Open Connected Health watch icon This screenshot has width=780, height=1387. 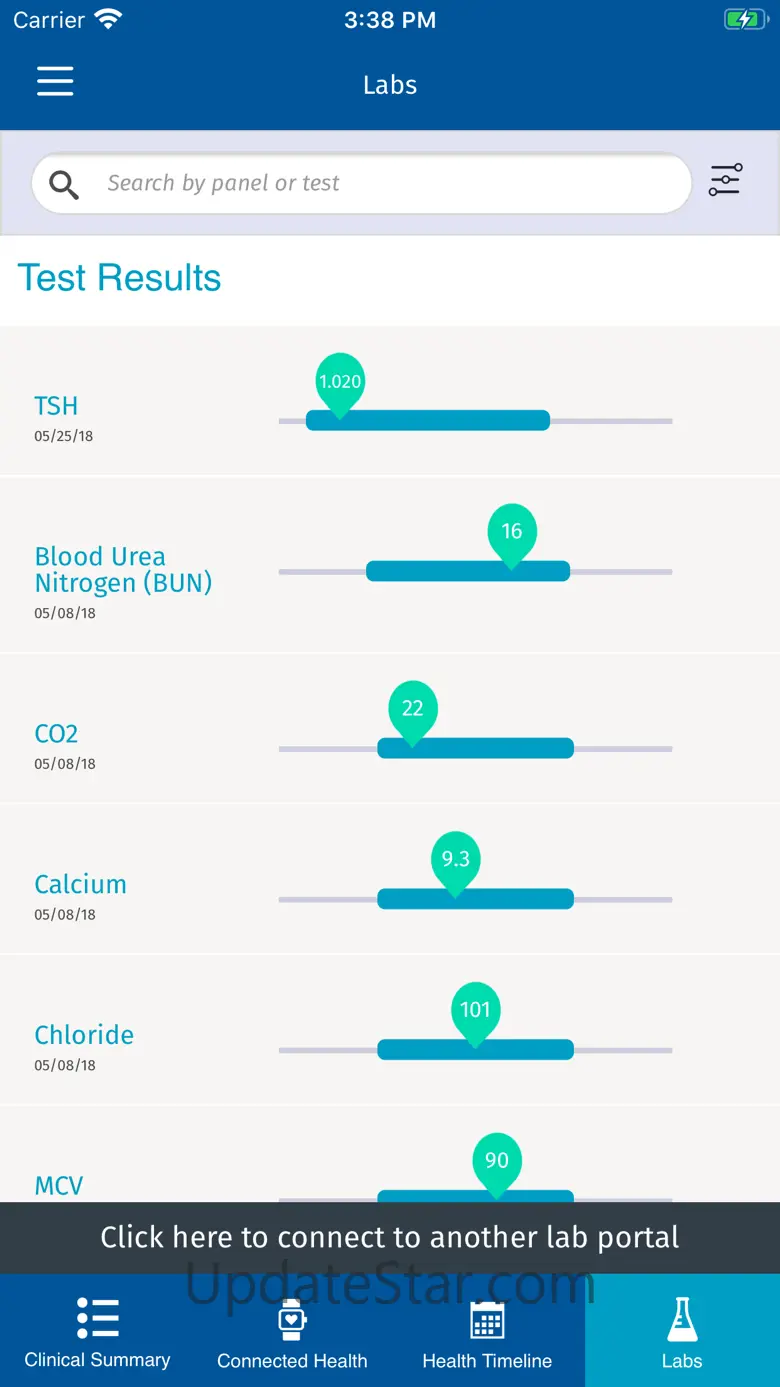[292, 1319]
